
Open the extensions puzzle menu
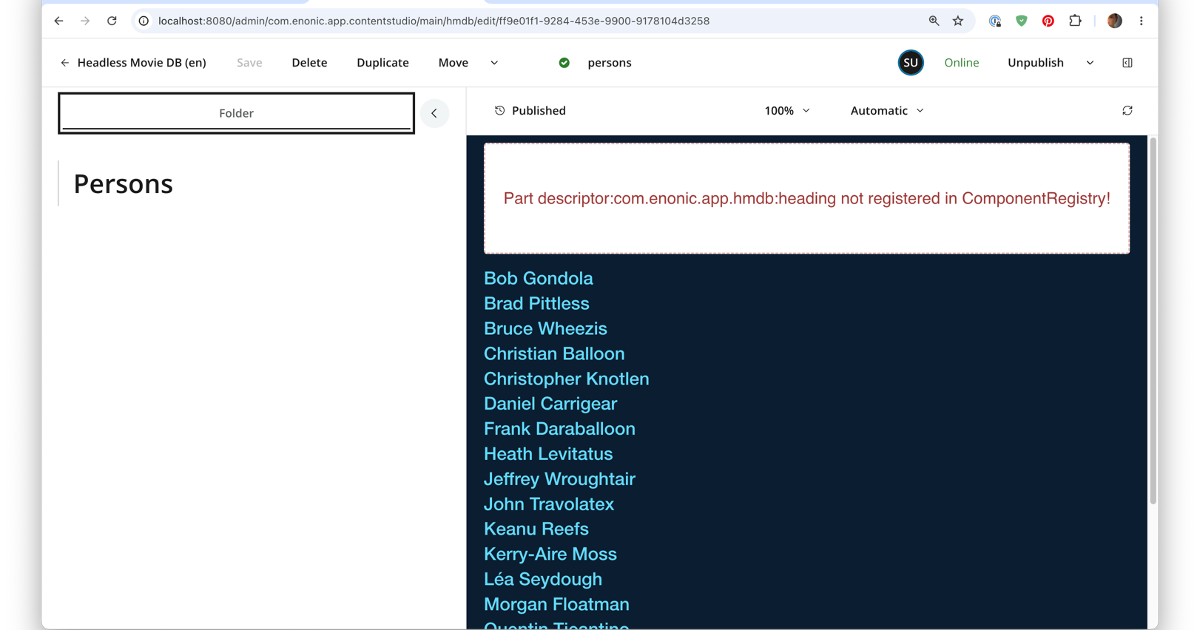pyautogui.click(x=1075, y=20)
